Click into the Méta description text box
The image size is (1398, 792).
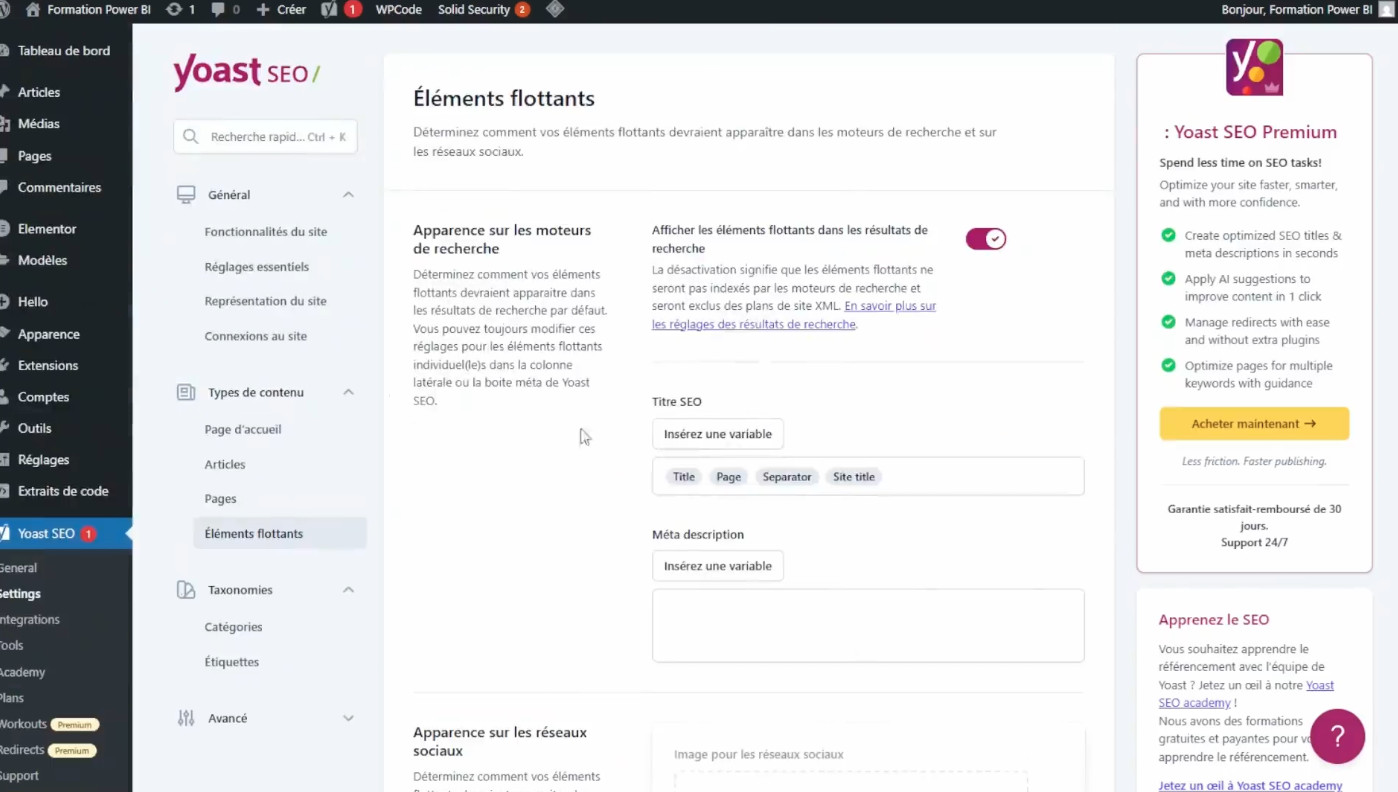pyautogui.click(x=868, y=626)
